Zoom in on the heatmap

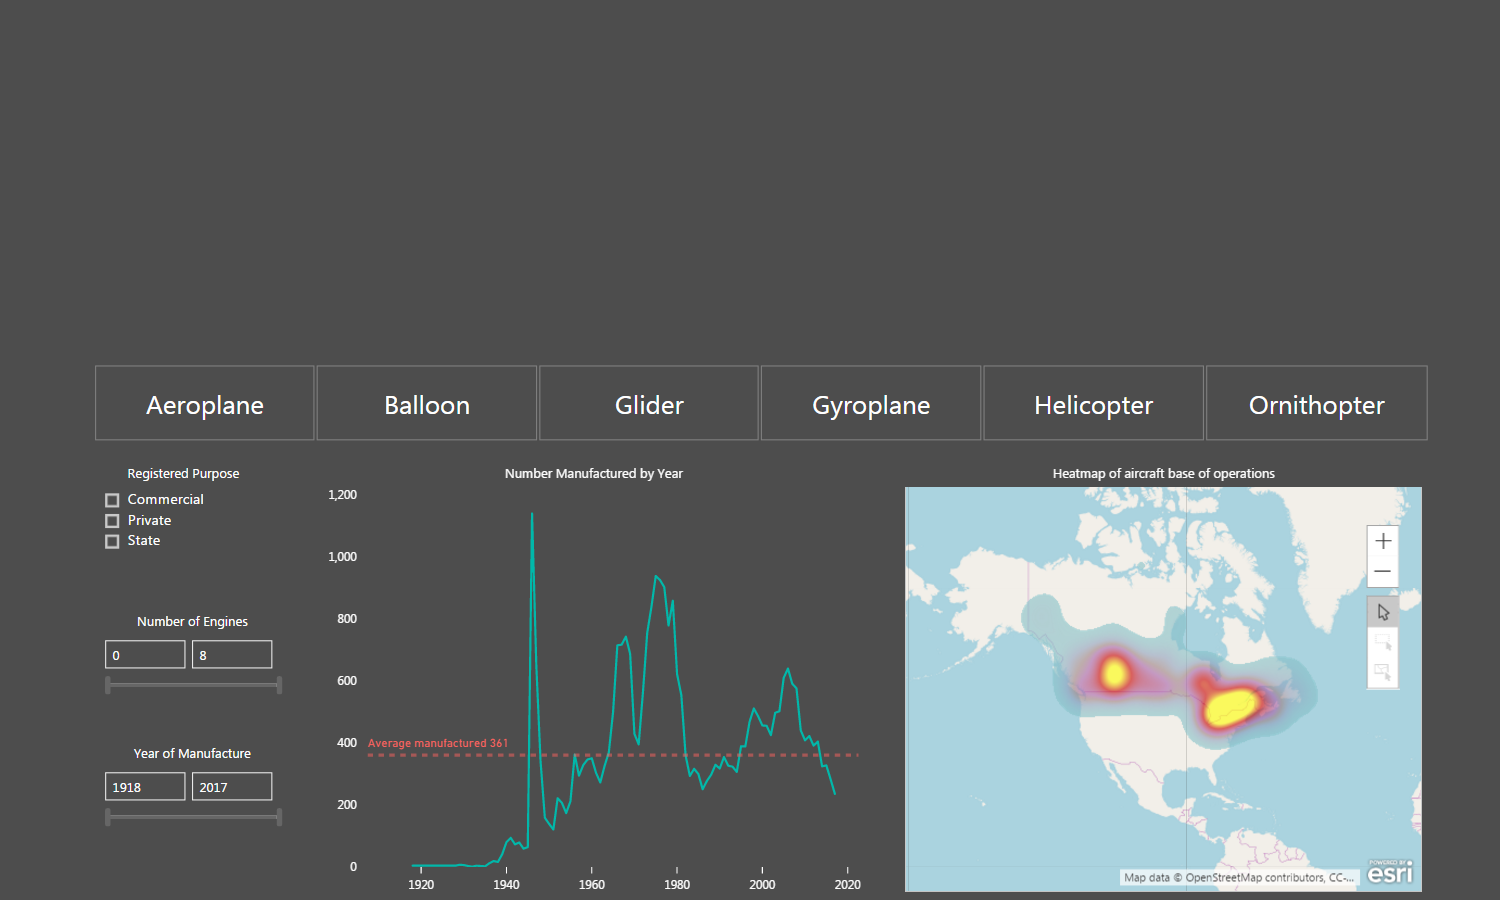click(1382, 541)
